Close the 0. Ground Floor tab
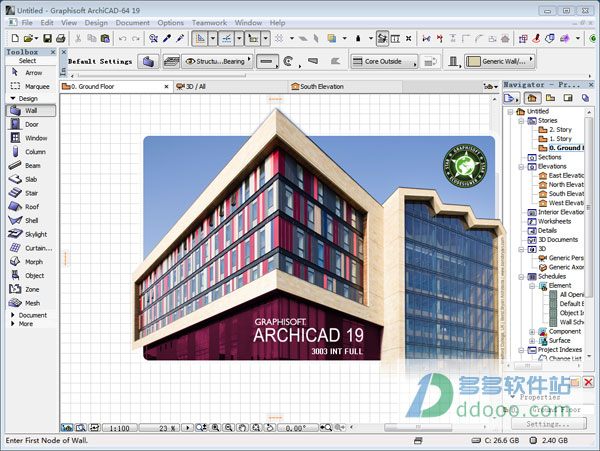The width and height of the screenshot is (600, 451). [x=166, y=87]
